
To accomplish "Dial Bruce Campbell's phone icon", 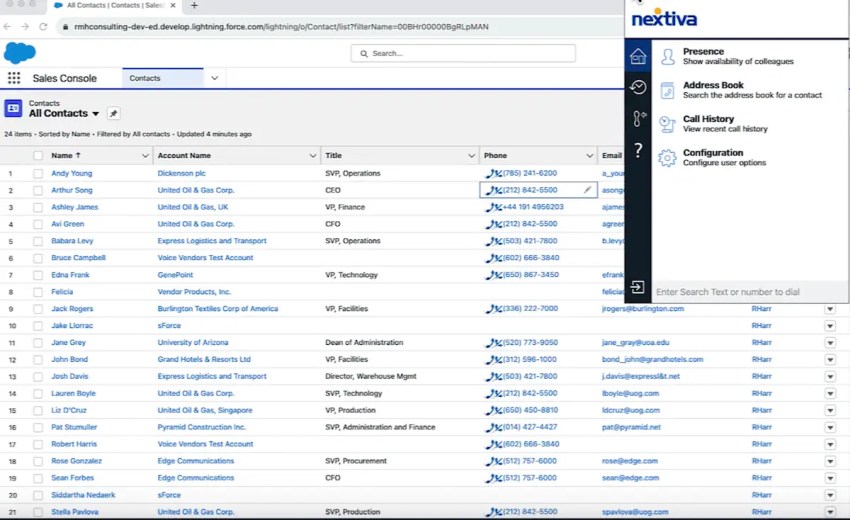I will [x=493, y=258].
